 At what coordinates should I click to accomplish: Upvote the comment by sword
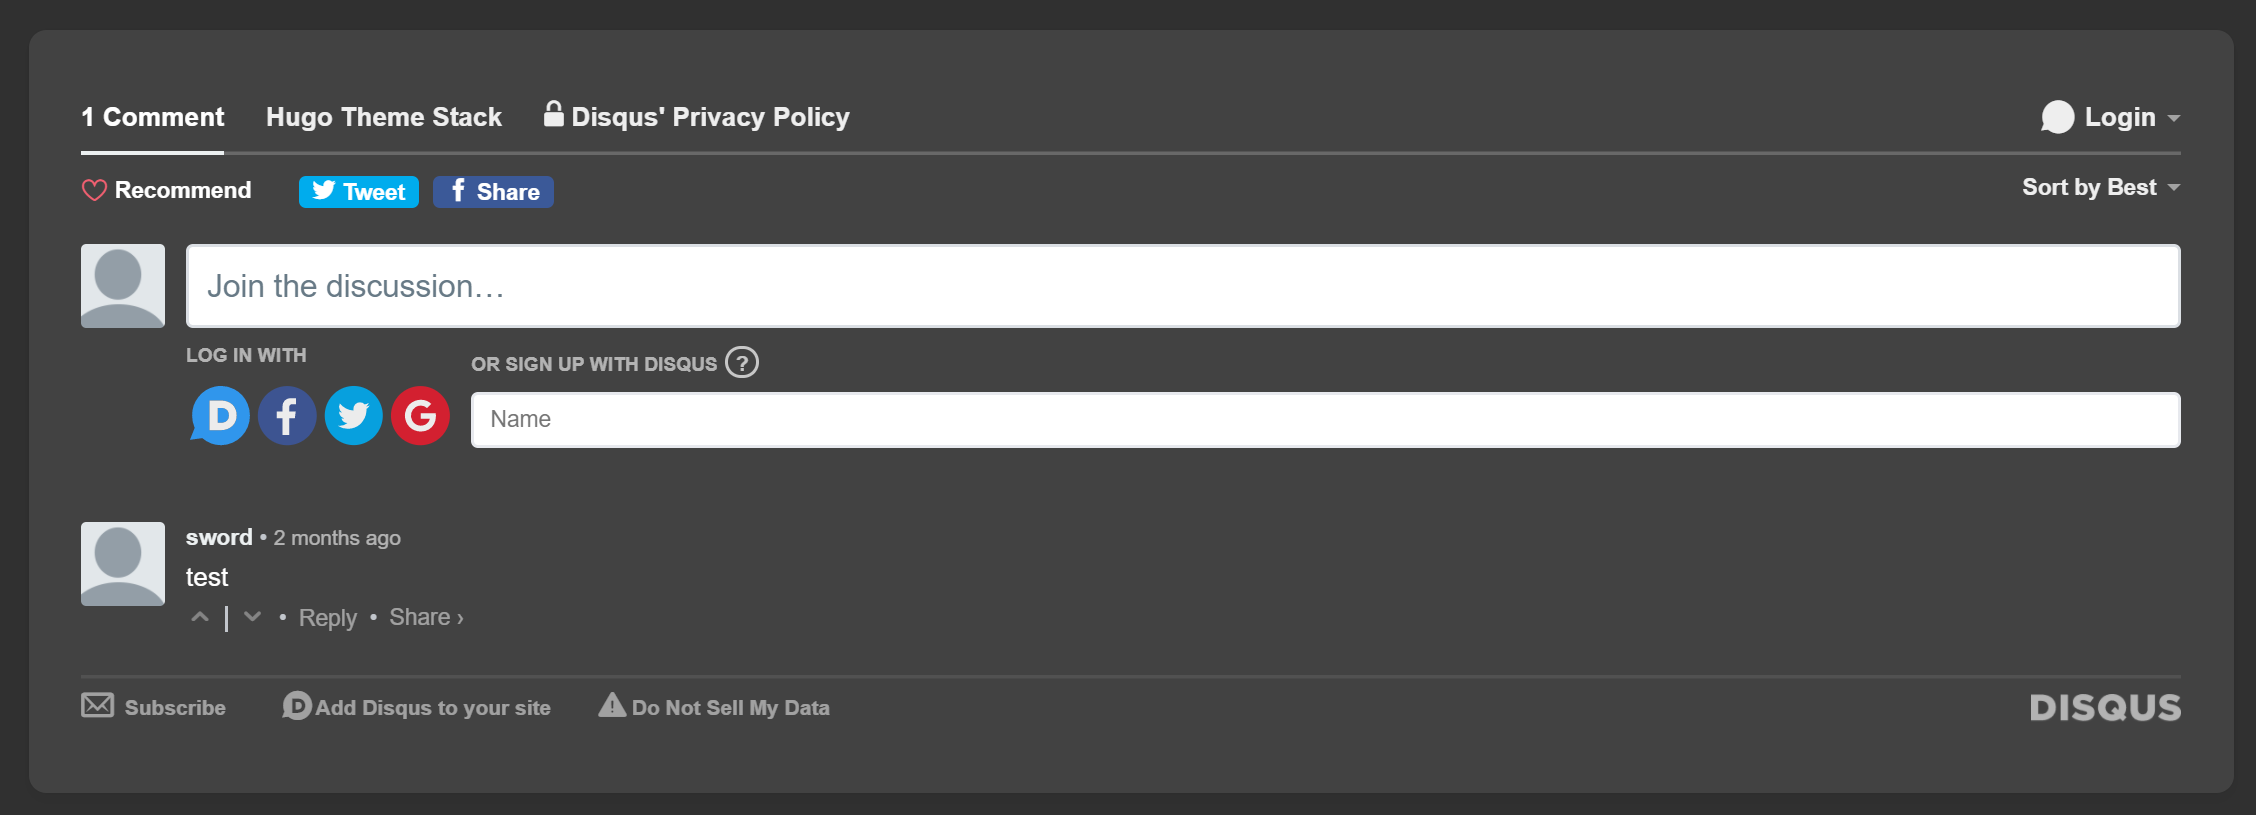click(199, 617)
